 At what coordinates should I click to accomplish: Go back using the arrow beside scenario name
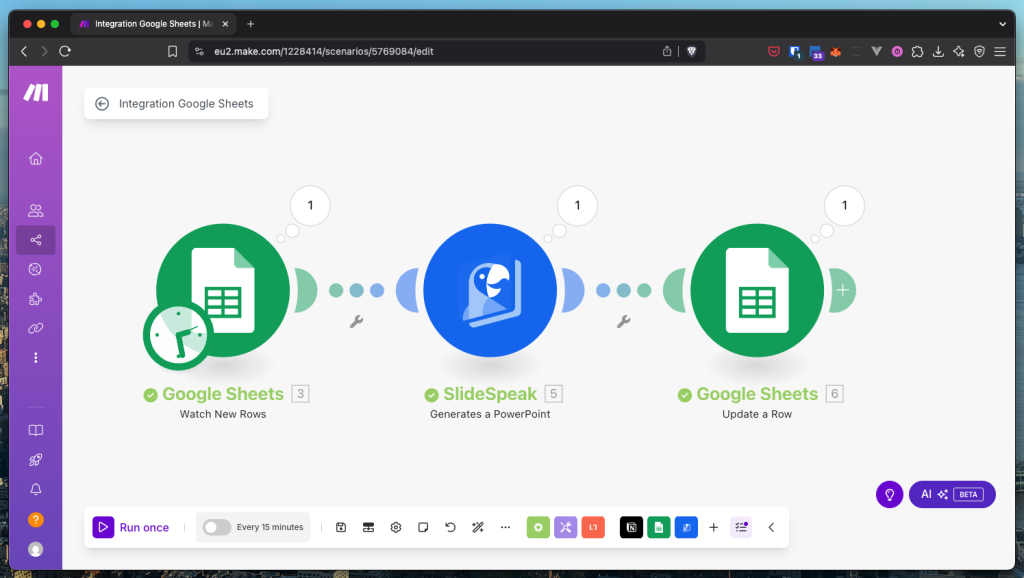pyautogui.click(x=102, y=104)
